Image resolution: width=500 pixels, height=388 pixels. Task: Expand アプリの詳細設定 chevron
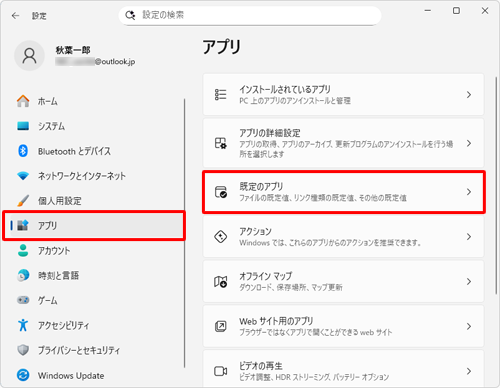(x=469, y=143)
